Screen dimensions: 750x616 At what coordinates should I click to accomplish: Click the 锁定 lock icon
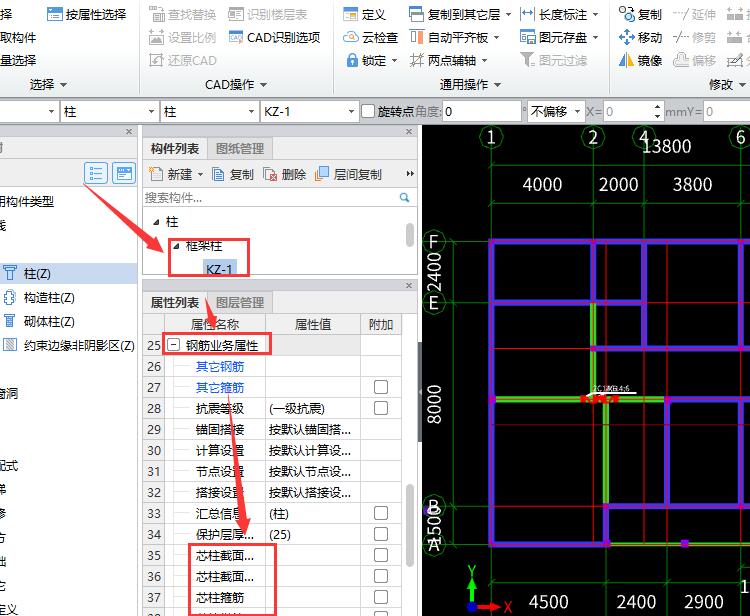click(352, 60)
